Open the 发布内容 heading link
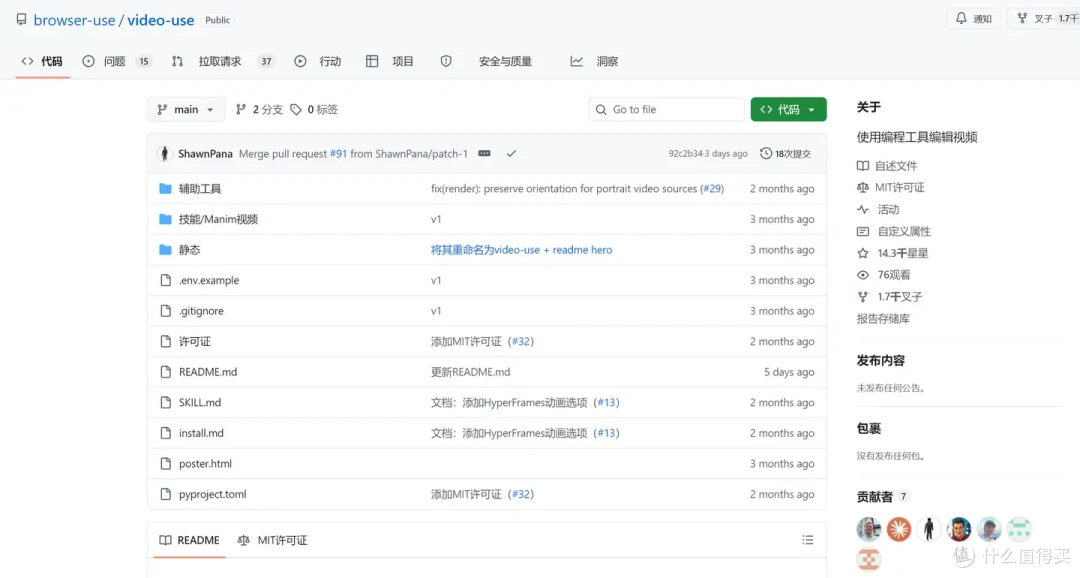This screenshot has height=578, width=1080. pyautogui.click(x=881, y=360)
